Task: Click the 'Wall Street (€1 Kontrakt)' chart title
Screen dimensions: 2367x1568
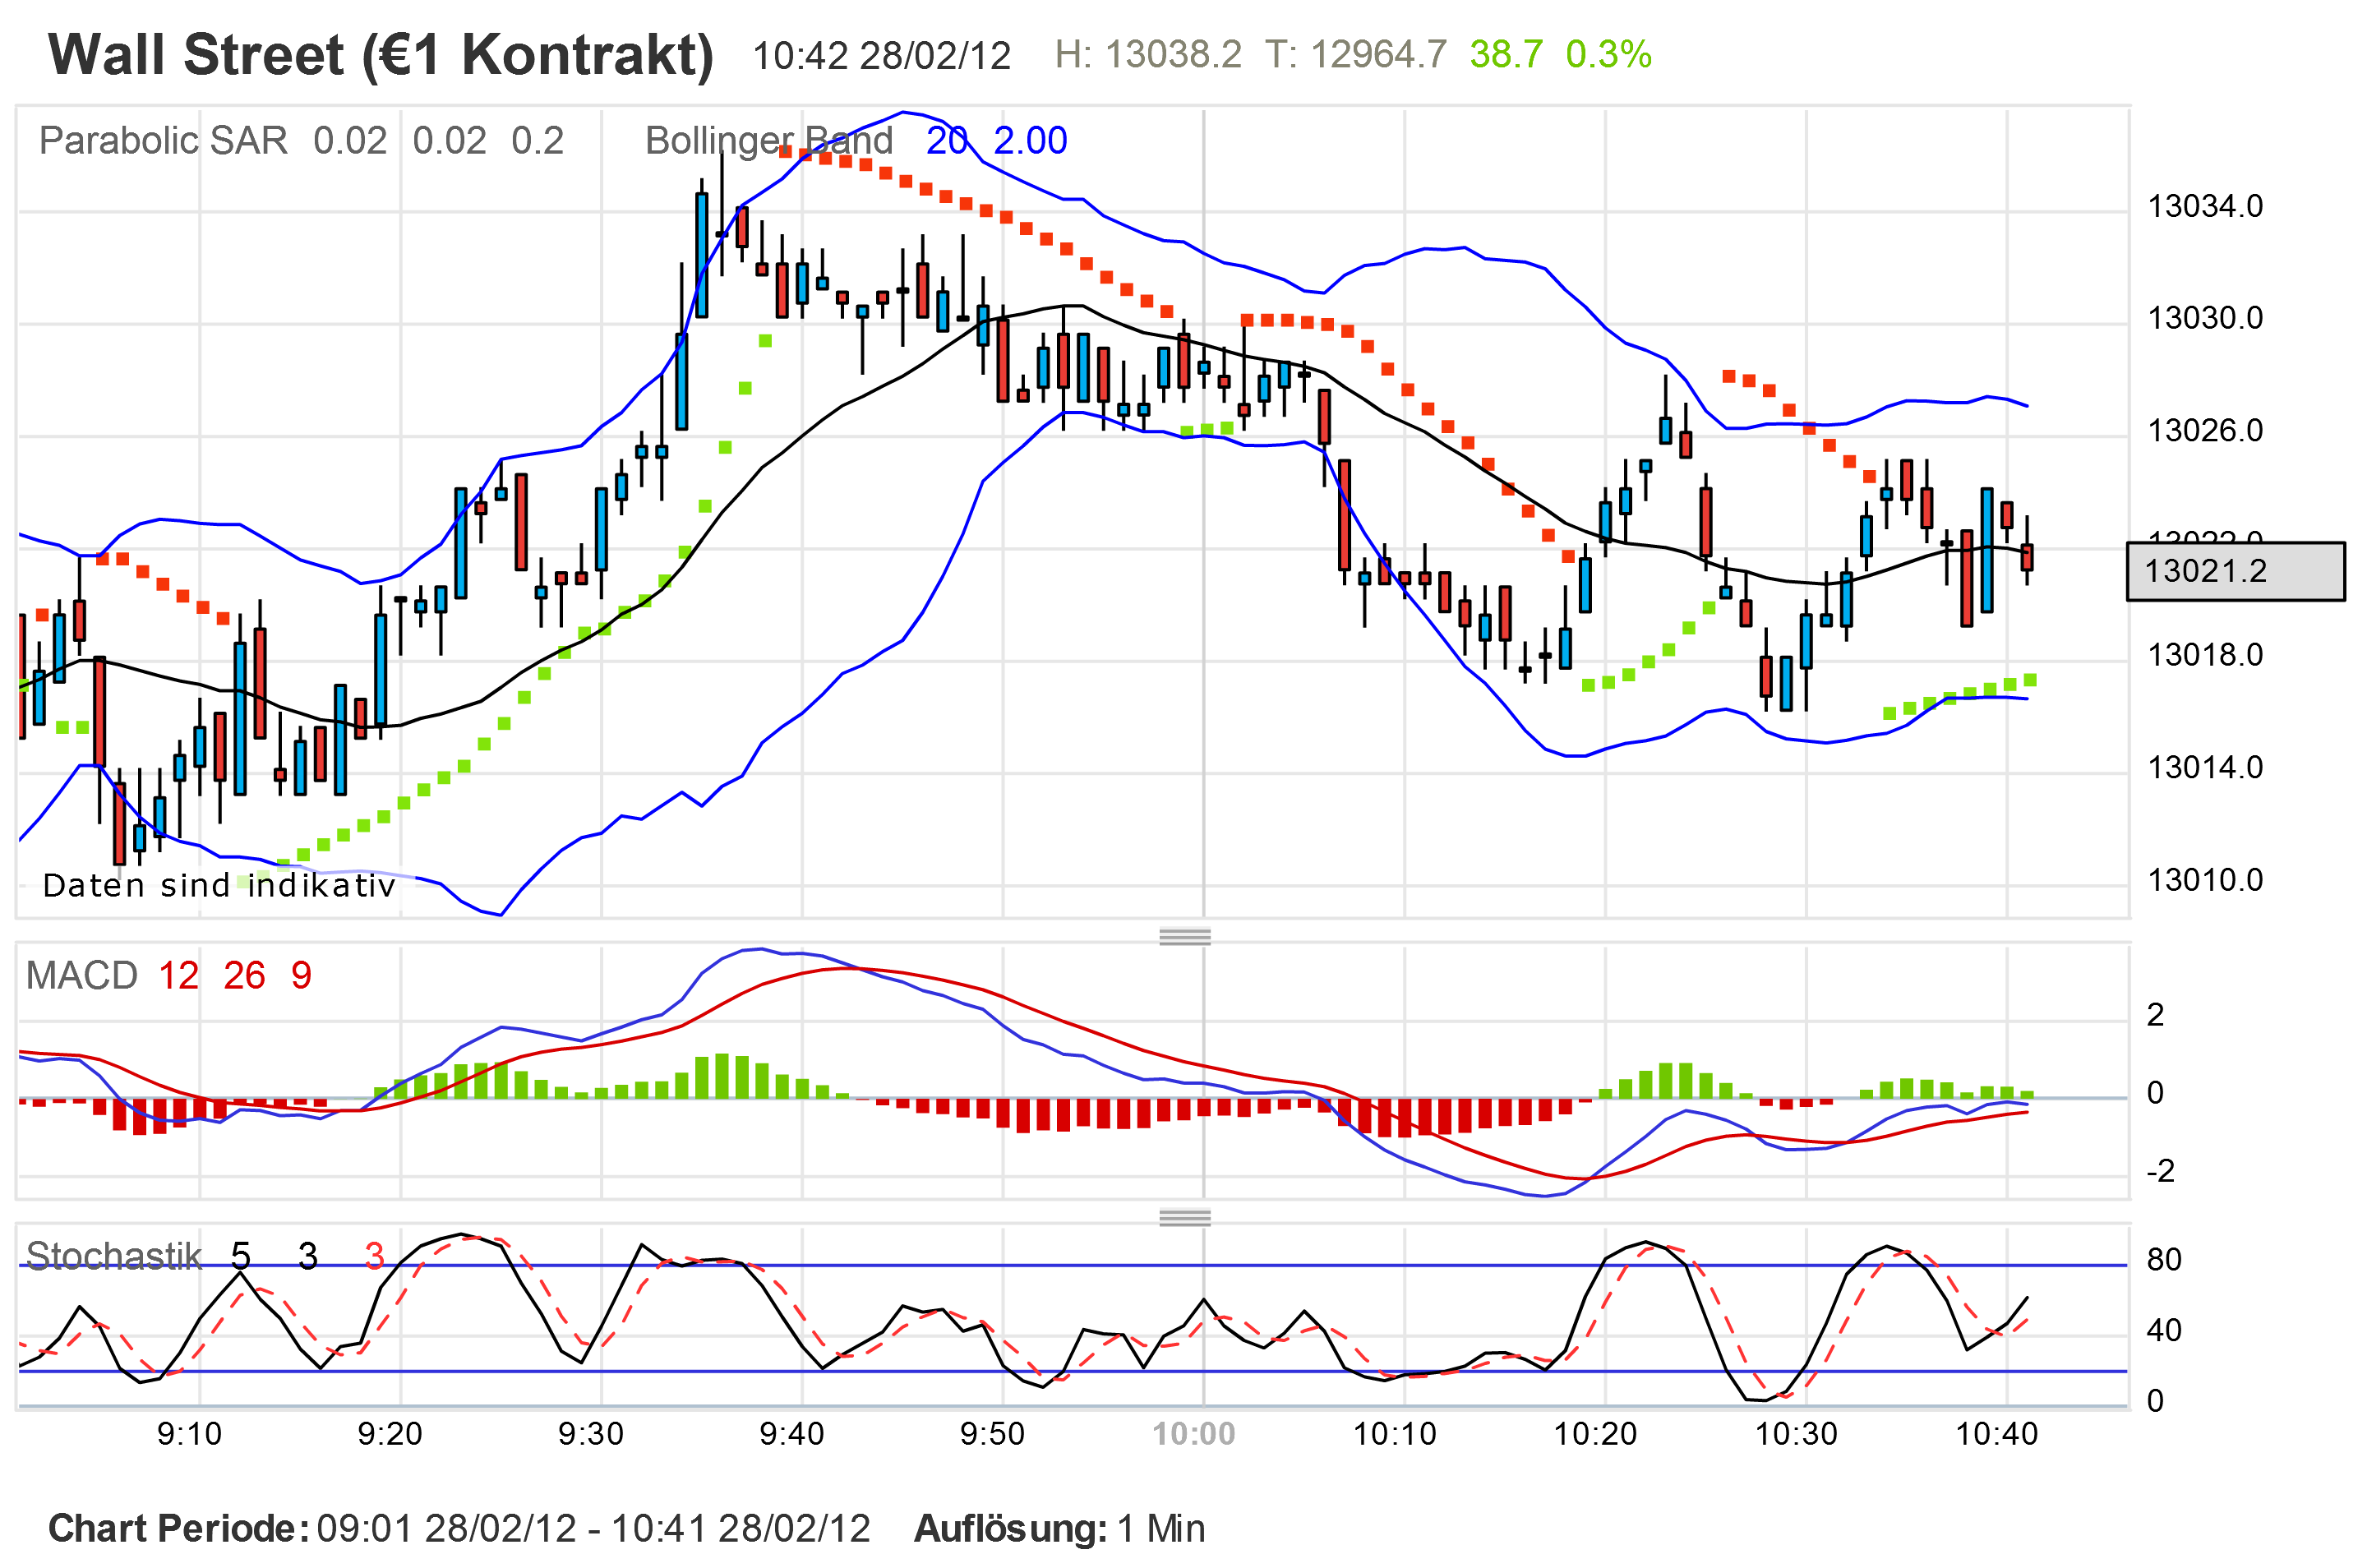Action: (381, 55)
